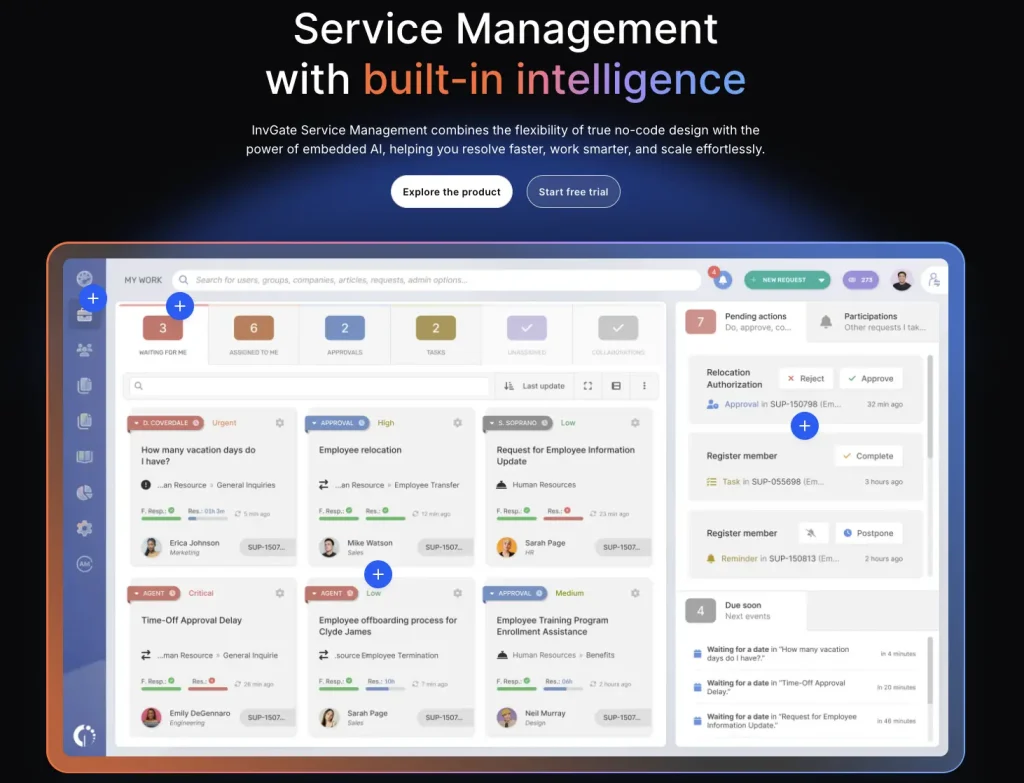Select the Waiting for me tab
This screenshot has height=783, width=1024.
[163, 334]
